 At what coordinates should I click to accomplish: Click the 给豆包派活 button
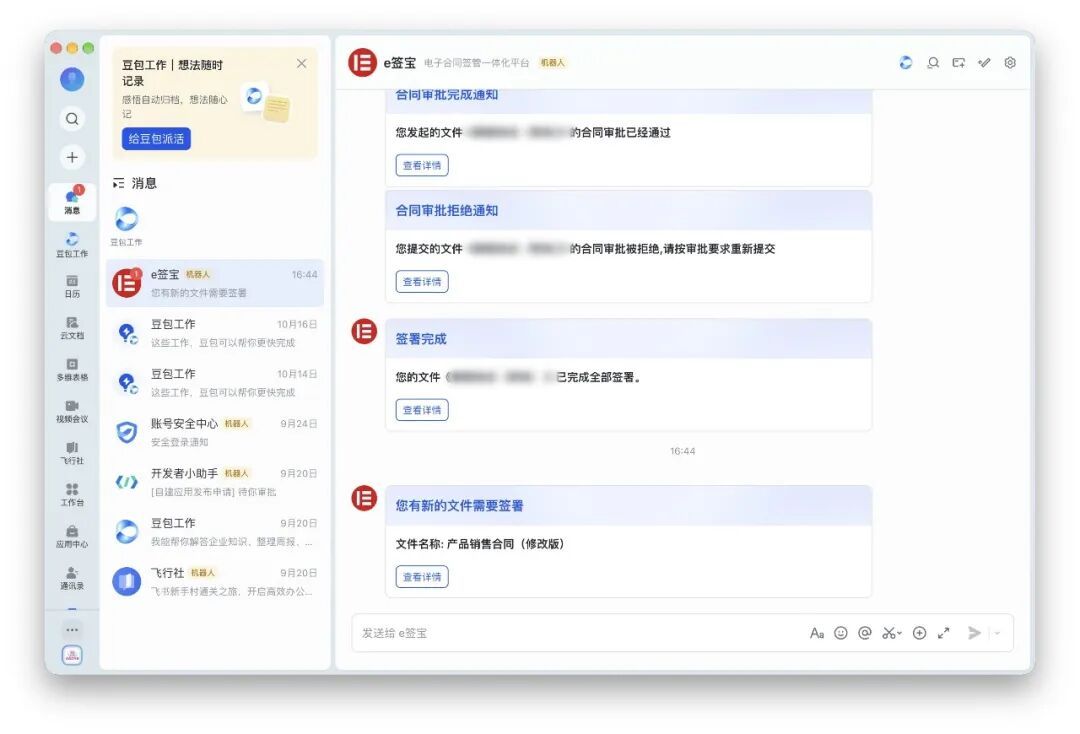(156, 138)
